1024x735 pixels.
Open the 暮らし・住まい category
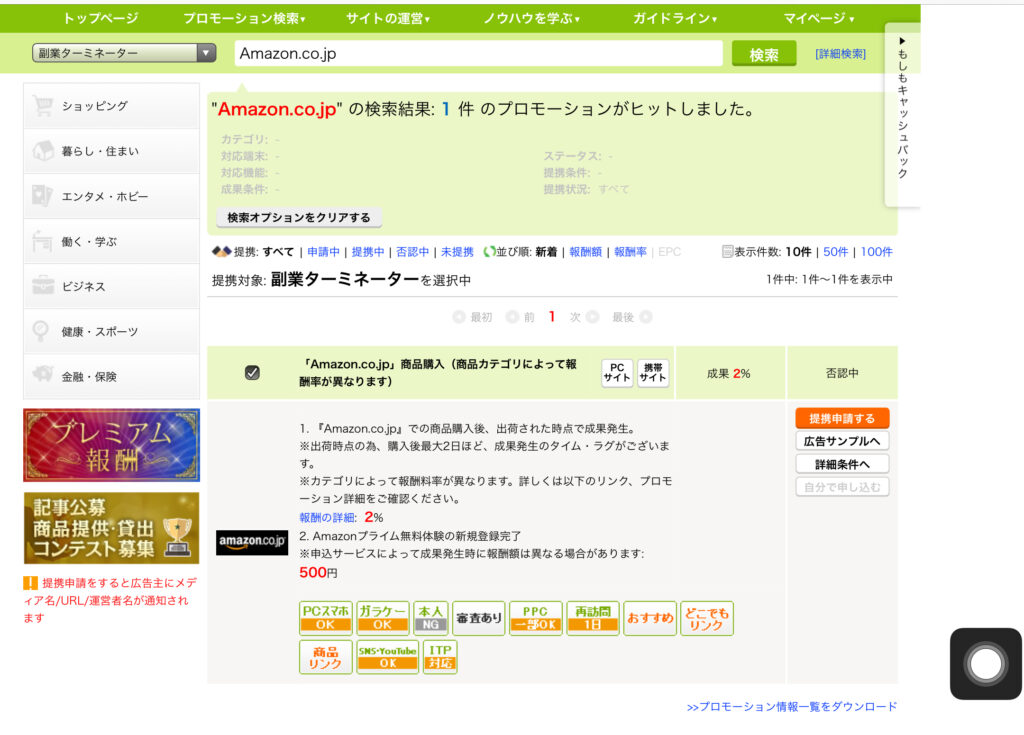pyautogui.click(x=112, y=151)
